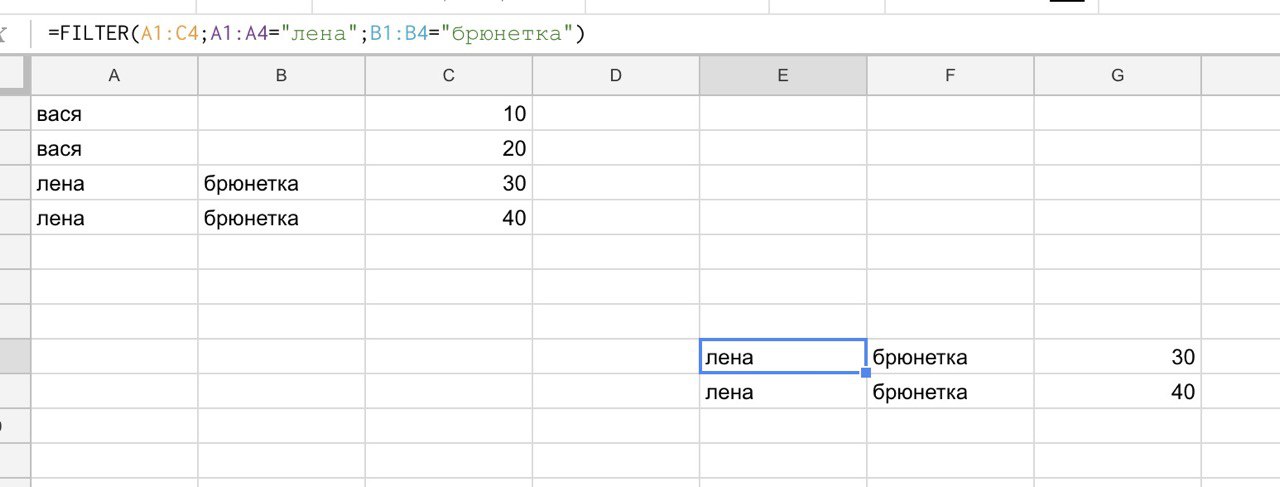Select column B by its header
The width and height of the screenshot is (1280, 487).
[x=281, y=76]
